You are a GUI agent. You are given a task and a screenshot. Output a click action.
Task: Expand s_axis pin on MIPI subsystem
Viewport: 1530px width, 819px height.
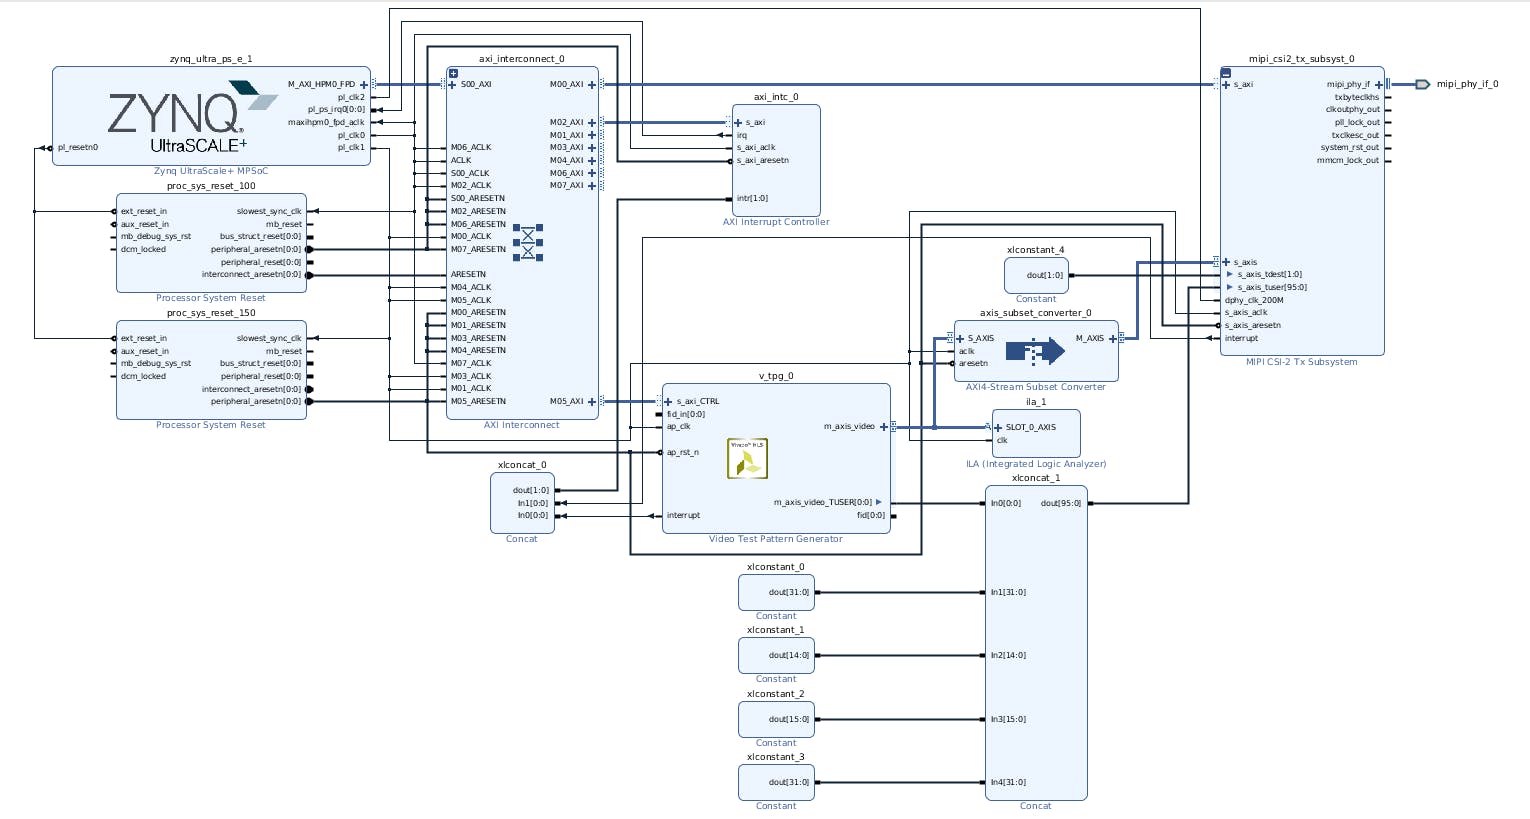(x=1226, y=262)
